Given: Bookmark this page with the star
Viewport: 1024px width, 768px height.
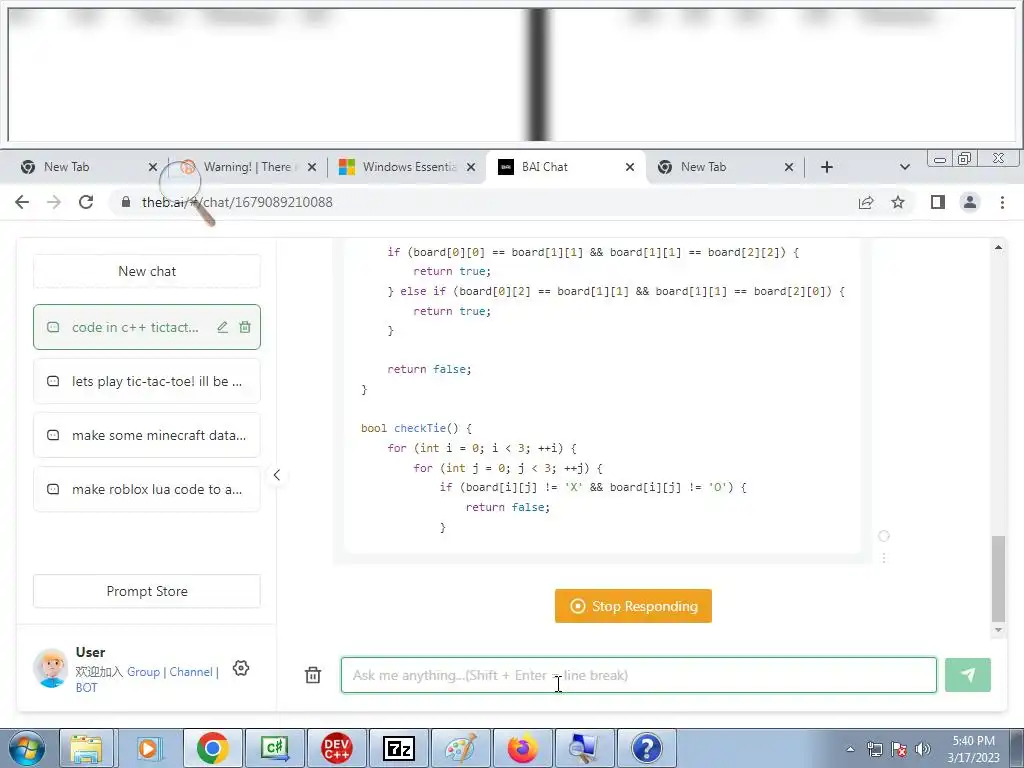Looking at the screenshot, I should click(x=898, y=202).
